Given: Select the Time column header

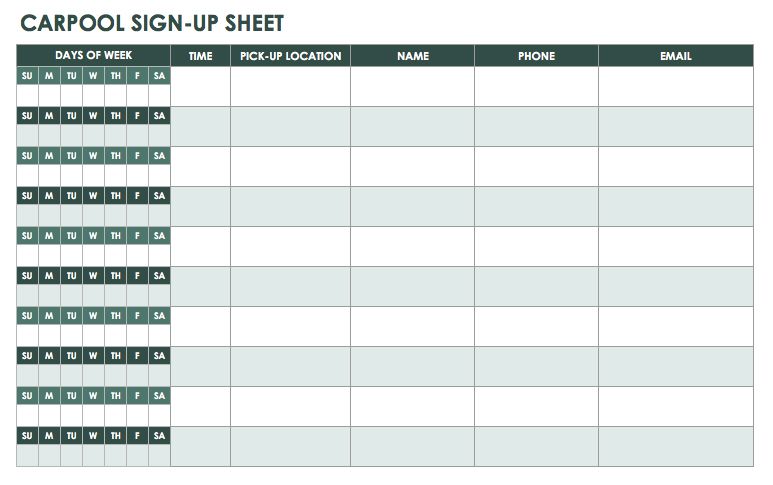Looking at the screenshot, I should 200,56.
